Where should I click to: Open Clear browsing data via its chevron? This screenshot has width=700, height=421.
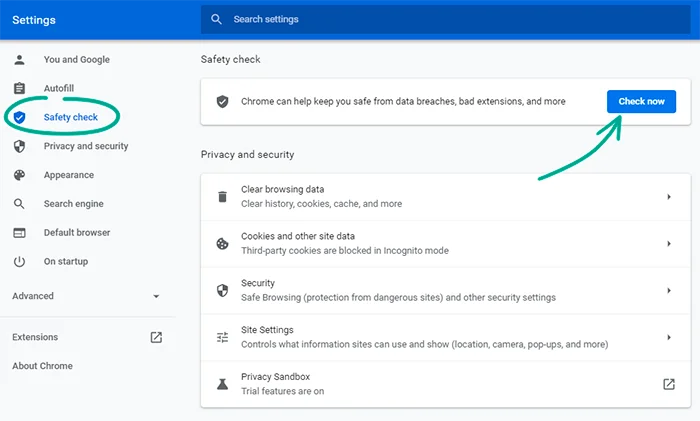tap(669, 196)
